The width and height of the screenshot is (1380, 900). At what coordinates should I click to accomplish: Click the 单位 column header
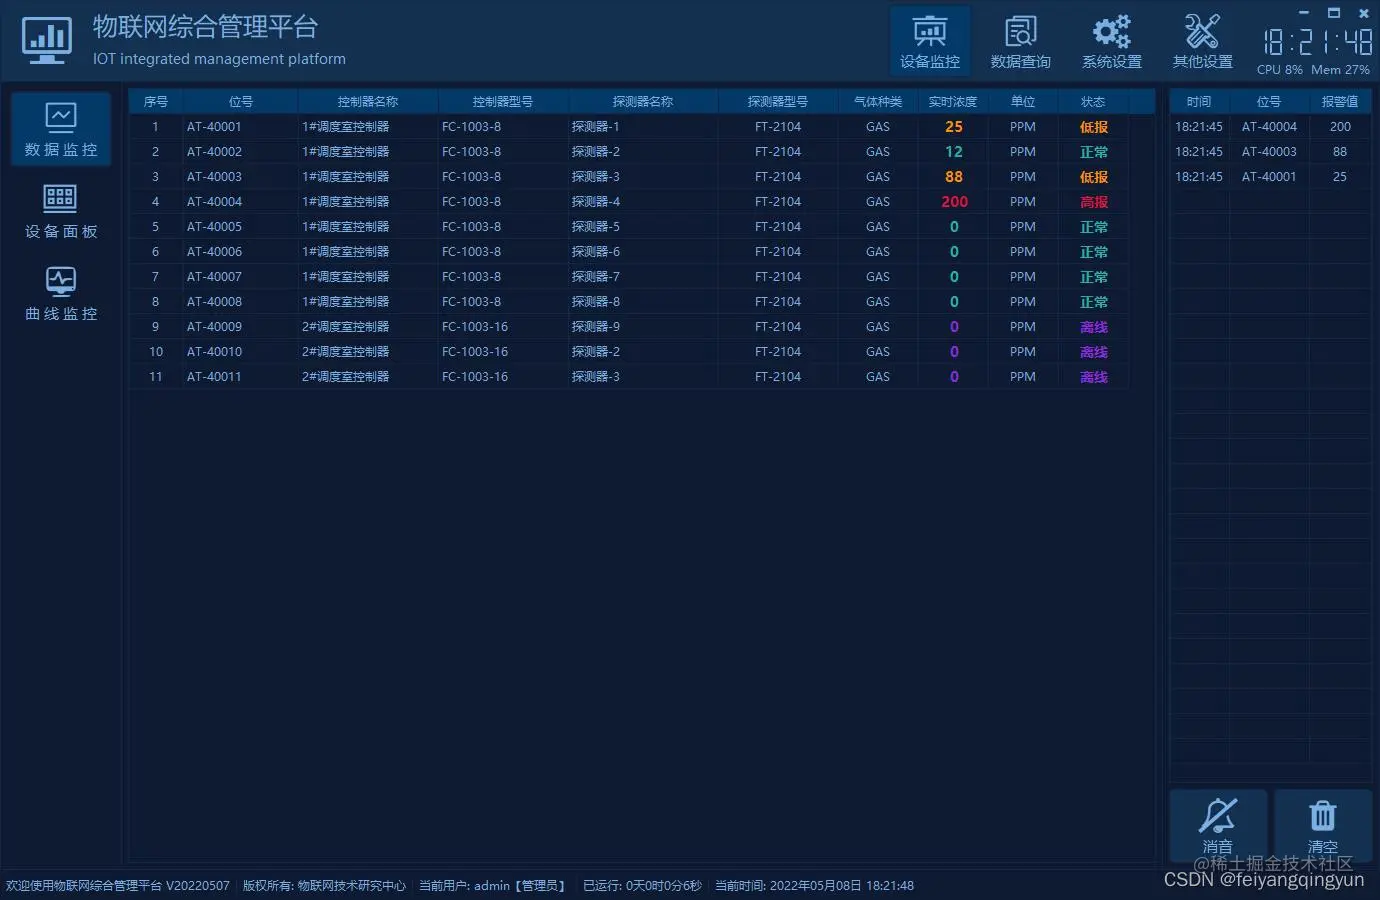point(1023,102)
